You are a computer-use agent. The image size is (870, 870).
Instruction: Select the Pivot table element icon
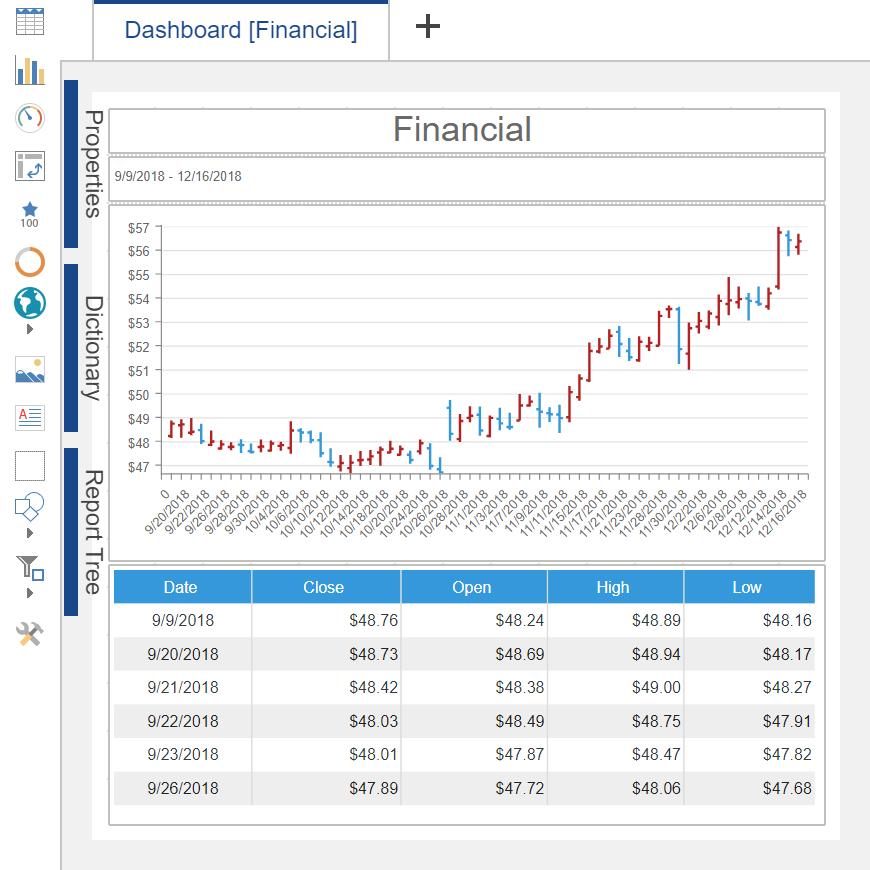30,166
